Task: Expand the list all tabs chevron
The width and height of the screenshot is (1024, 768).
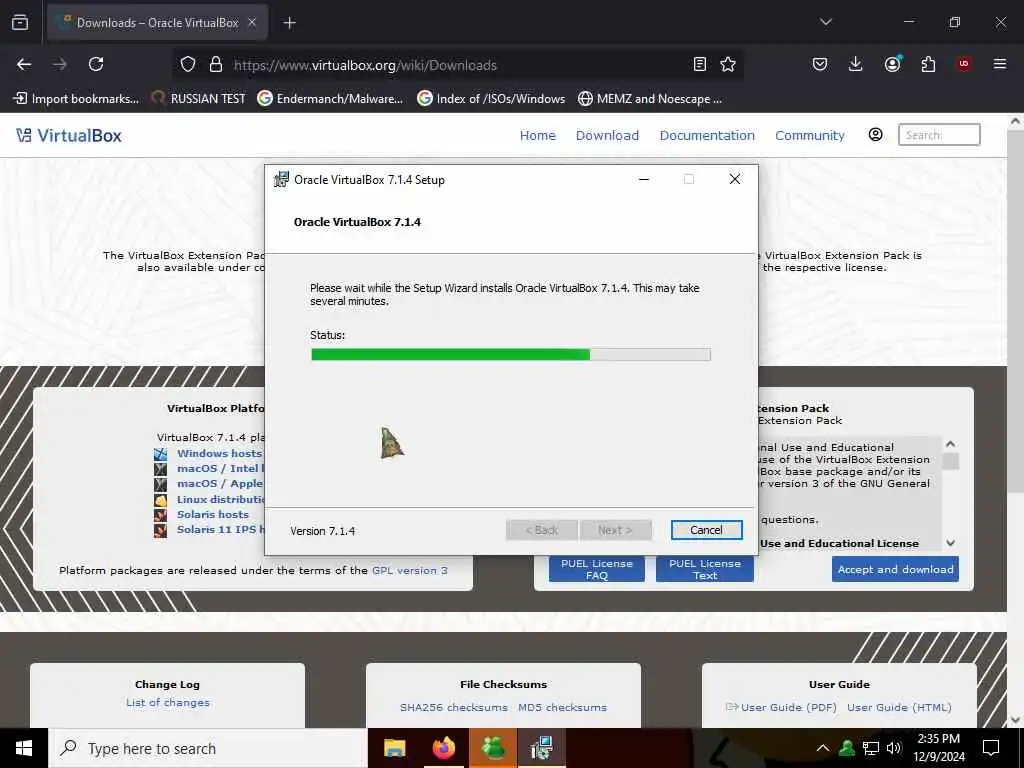Action: click(x=825, y=22)
